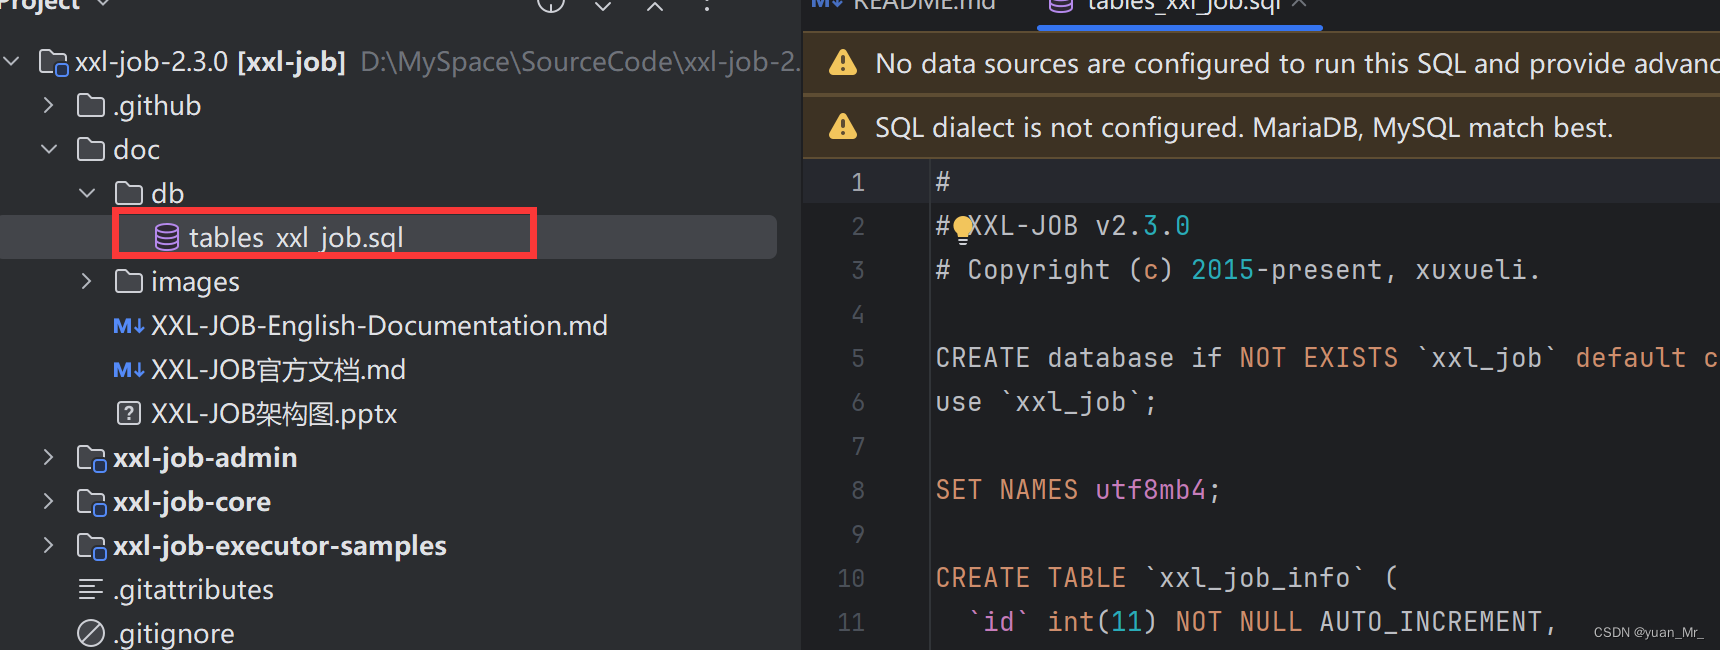Click the .github folder icon

tap(91, 106)
